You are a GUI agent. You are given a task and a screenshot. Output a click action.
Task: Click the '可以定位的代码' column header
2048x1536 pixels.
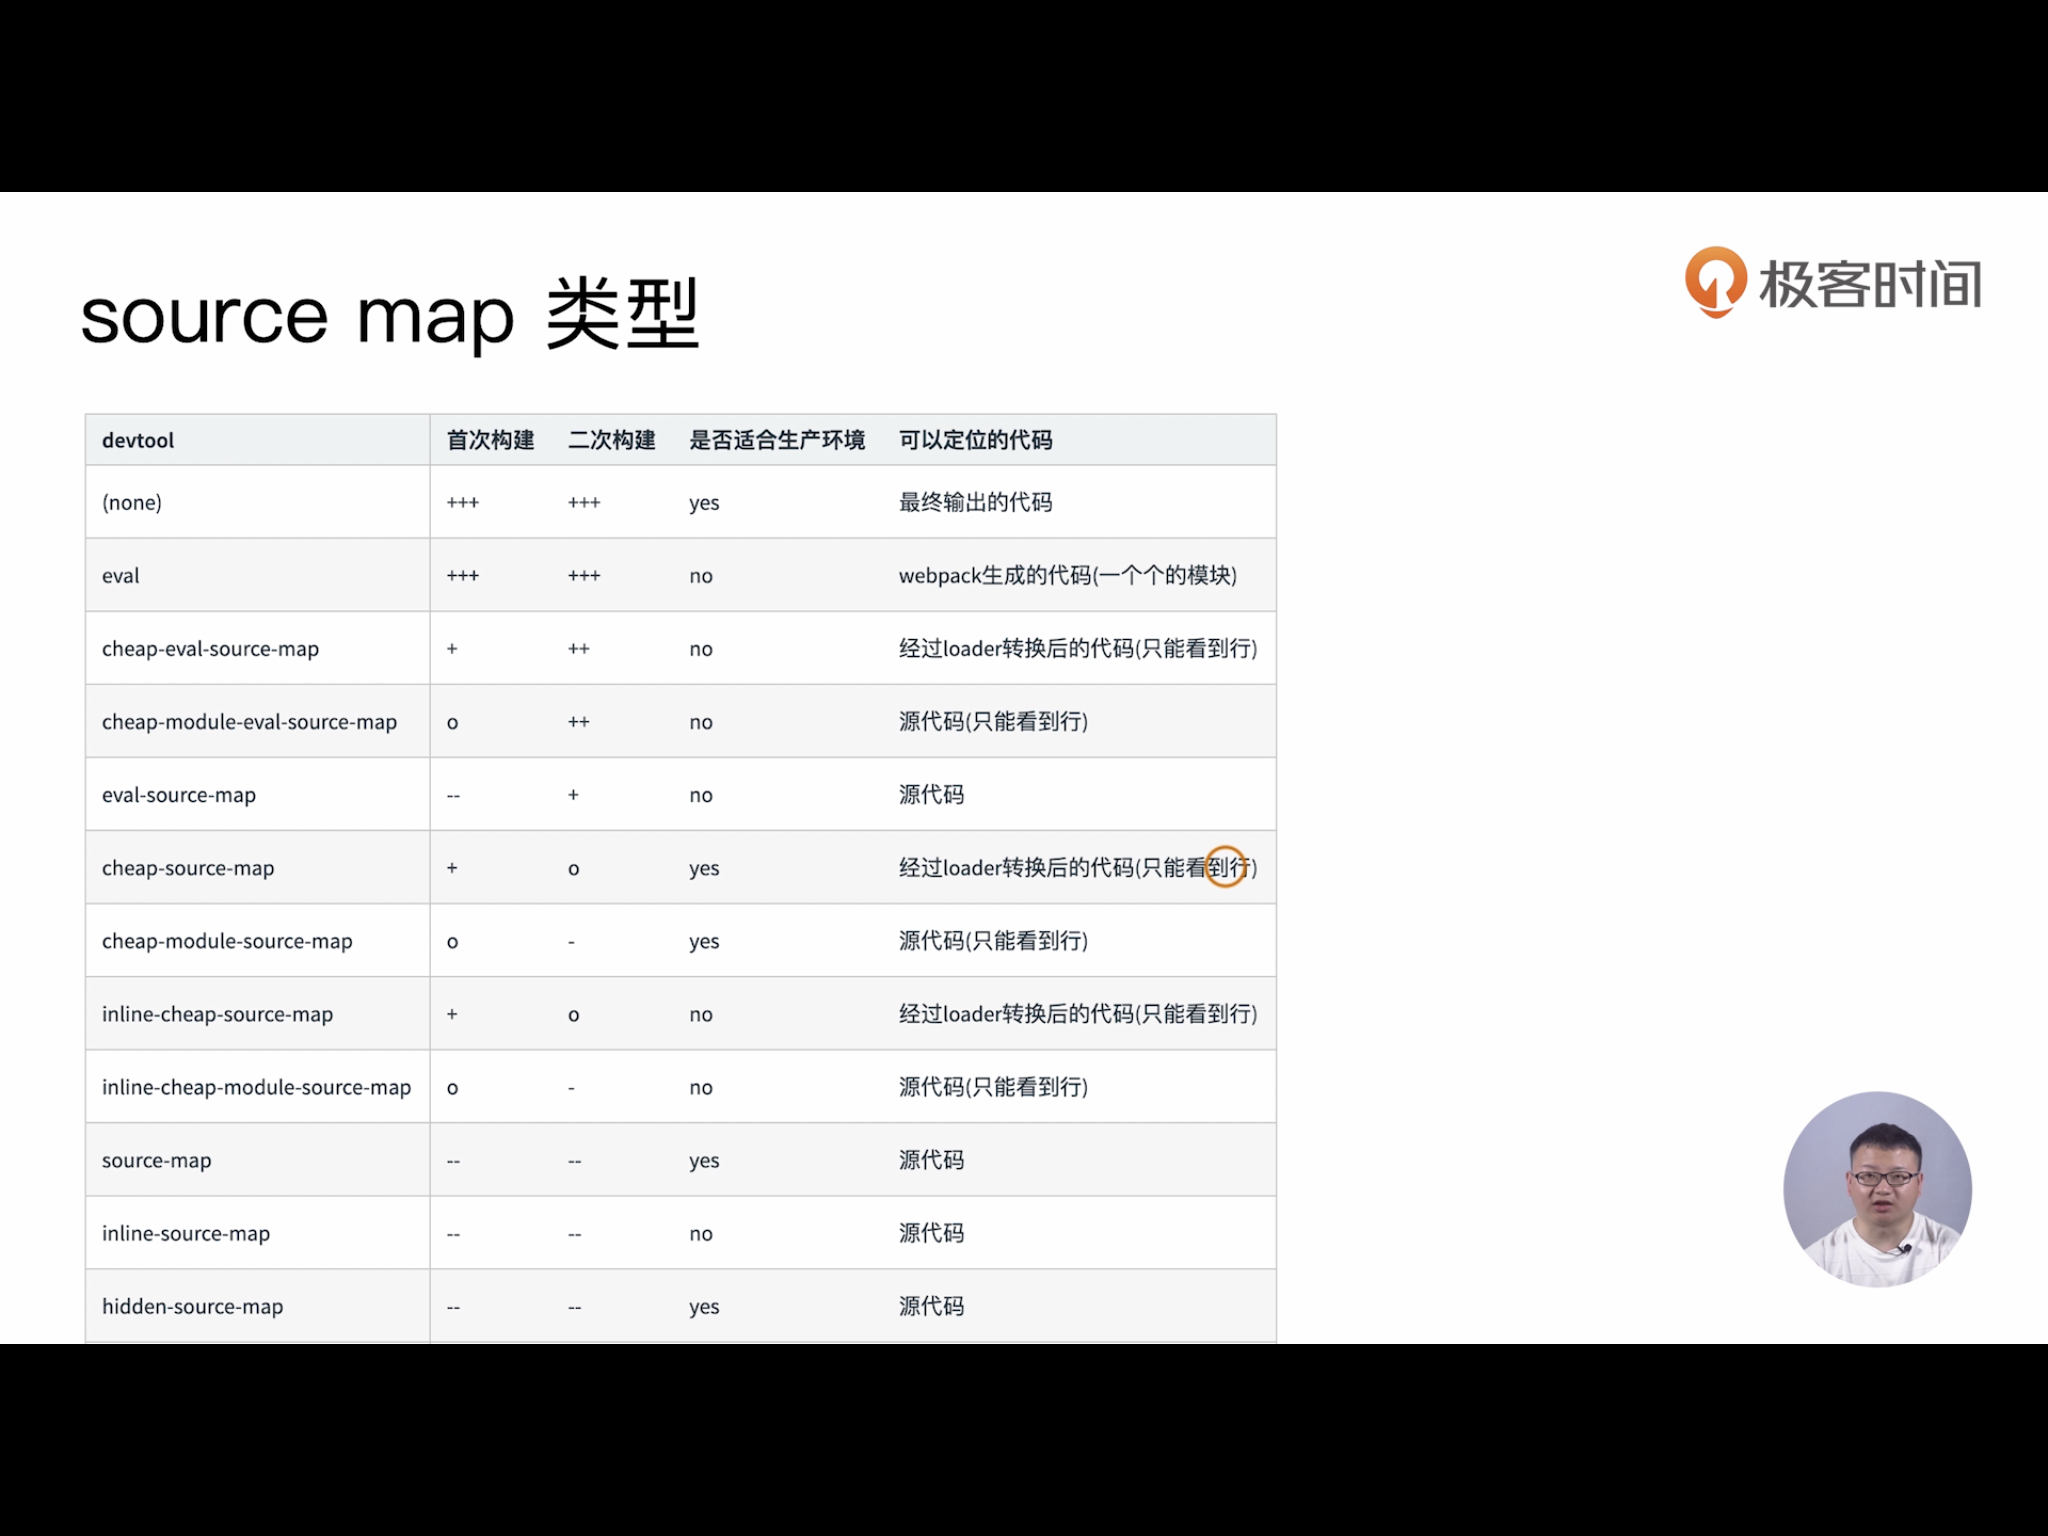click(975, 440)
